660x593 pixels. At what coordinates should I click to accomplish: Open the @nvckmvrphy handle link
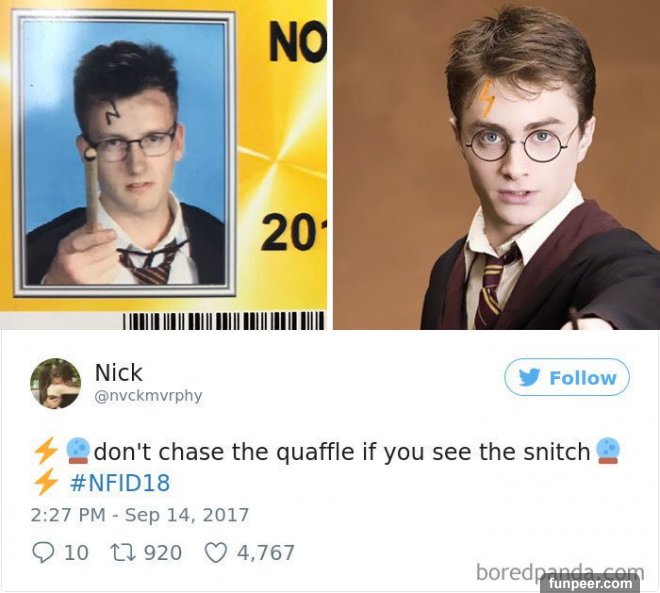pyautogui.click(x=148, y=396)
